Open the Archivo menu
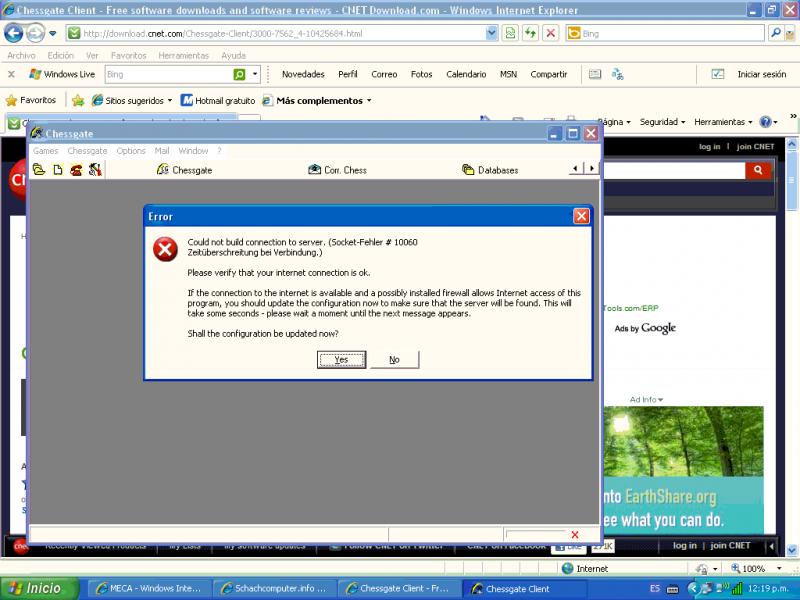800x600 pixels. coord(21,55)
